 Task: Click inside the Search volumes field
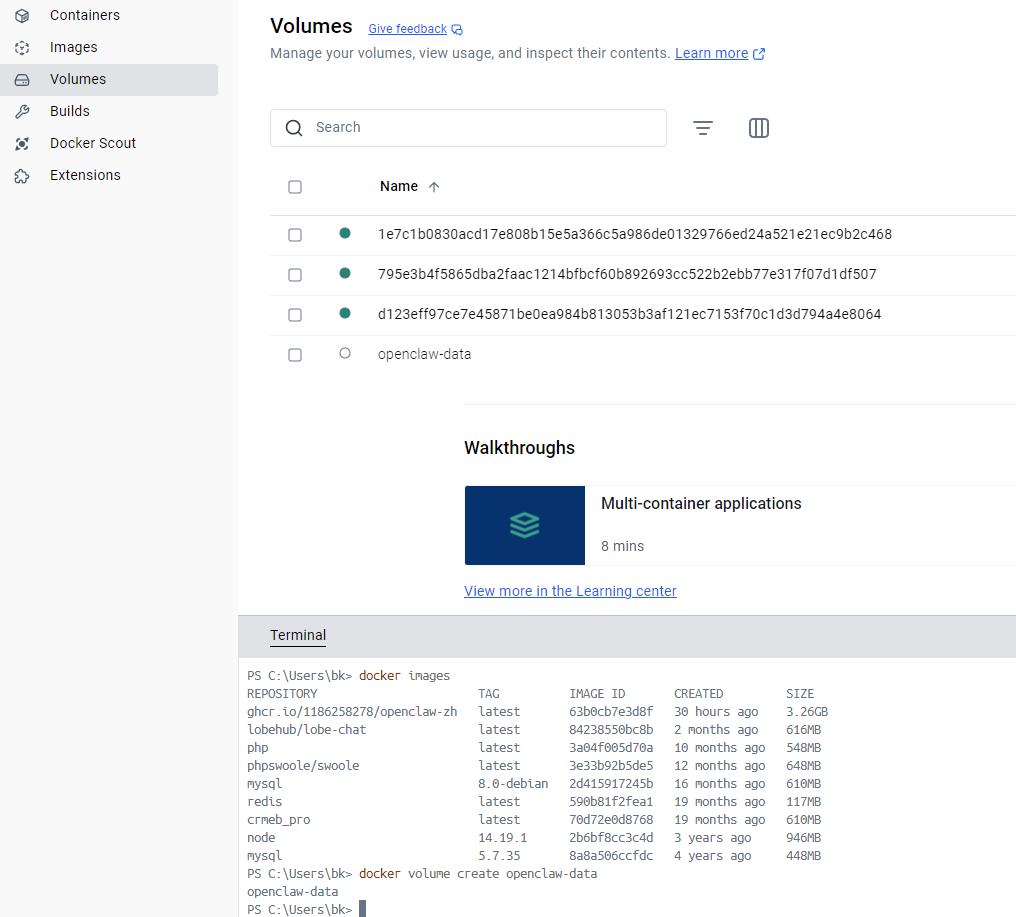468,128
